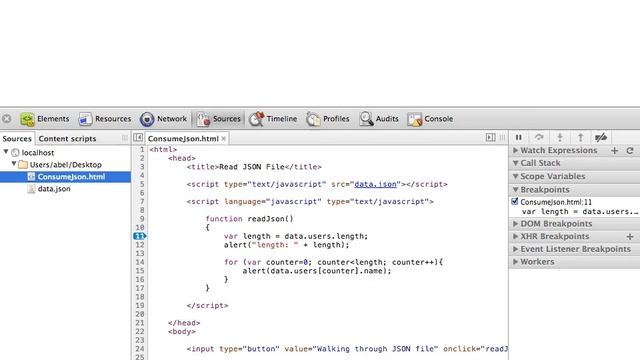Open the Network panel
The height and width of the screenshot is (360, 640).
coord(163,119)
